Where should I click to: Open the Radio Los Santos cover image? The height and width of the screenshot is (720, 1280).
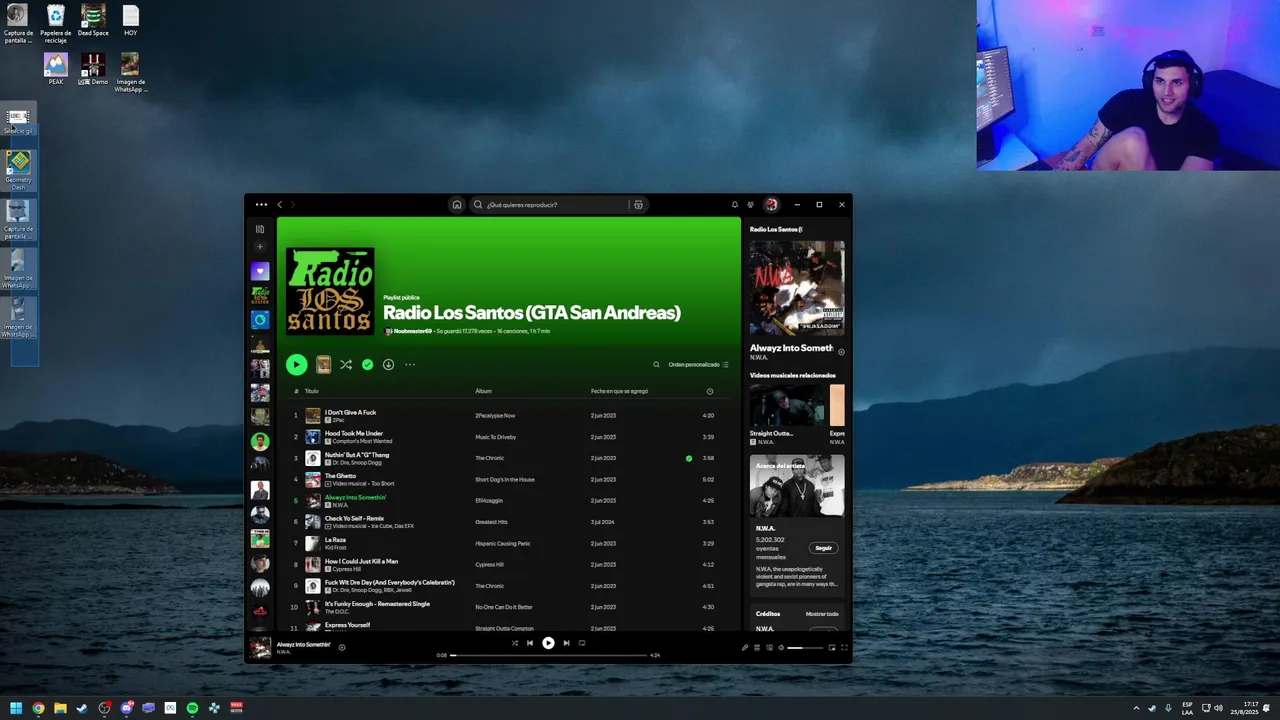pos(330,290)
